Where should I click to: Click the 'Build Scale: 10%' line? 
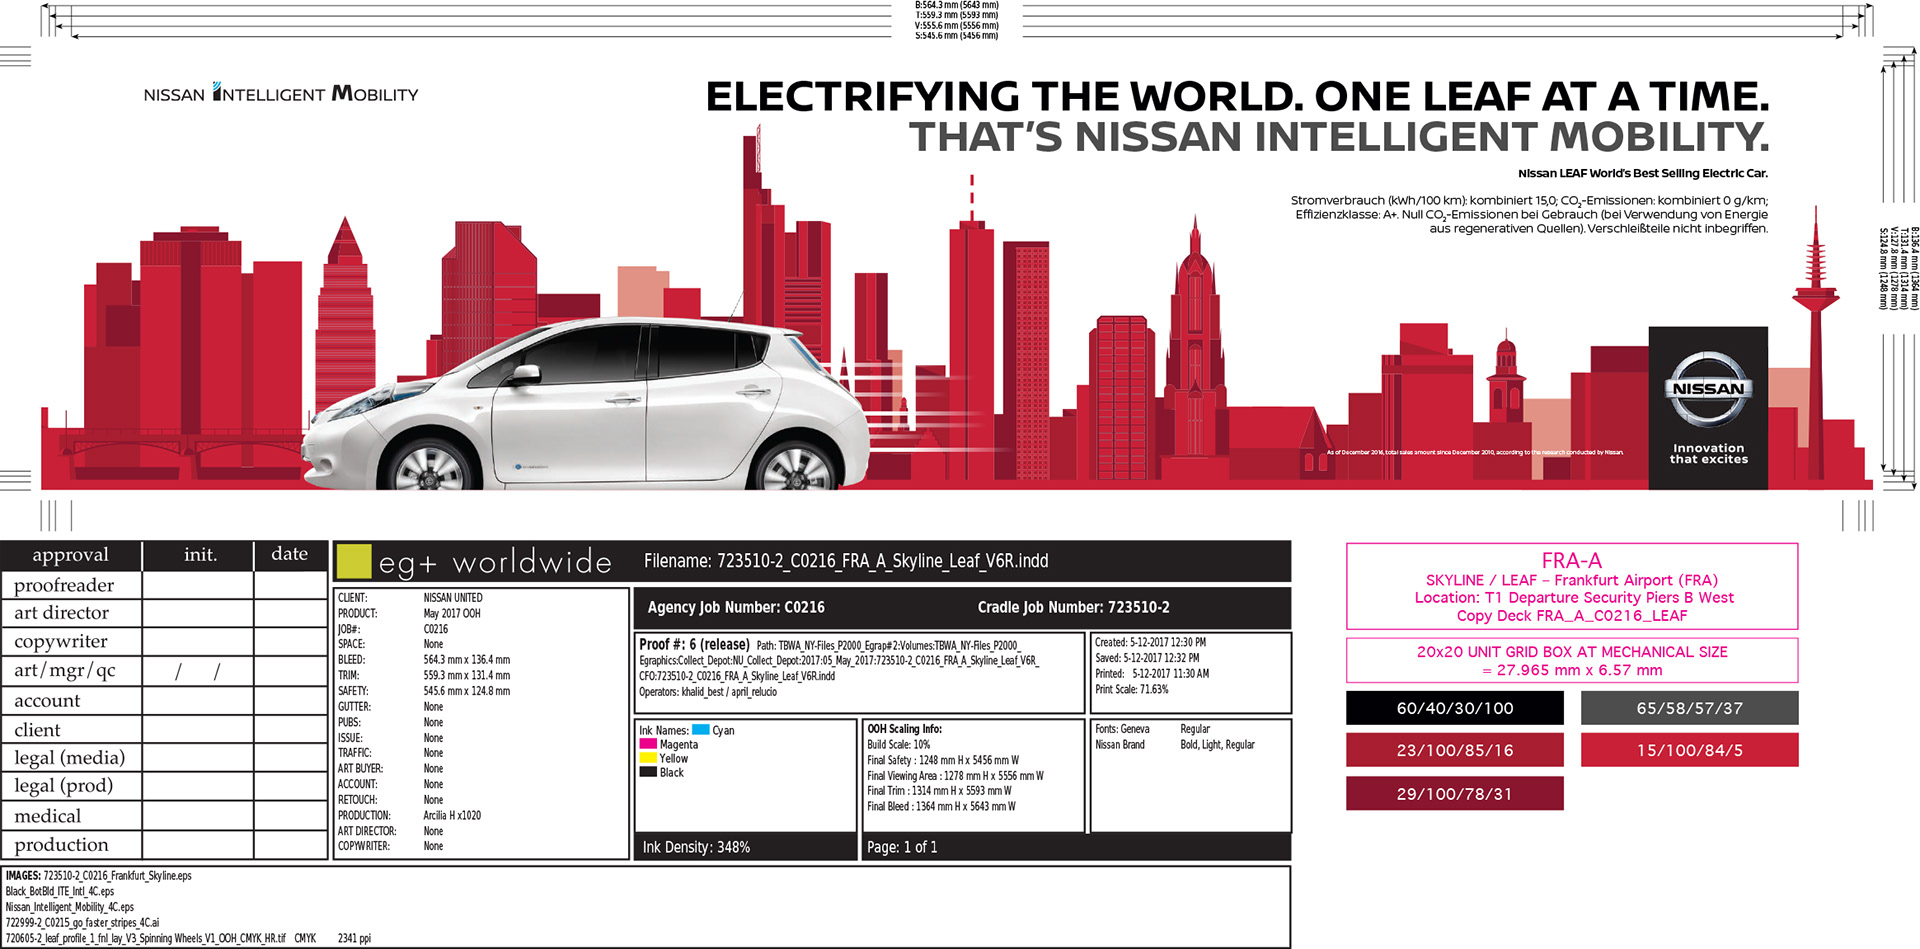click(x=898, y=745)
